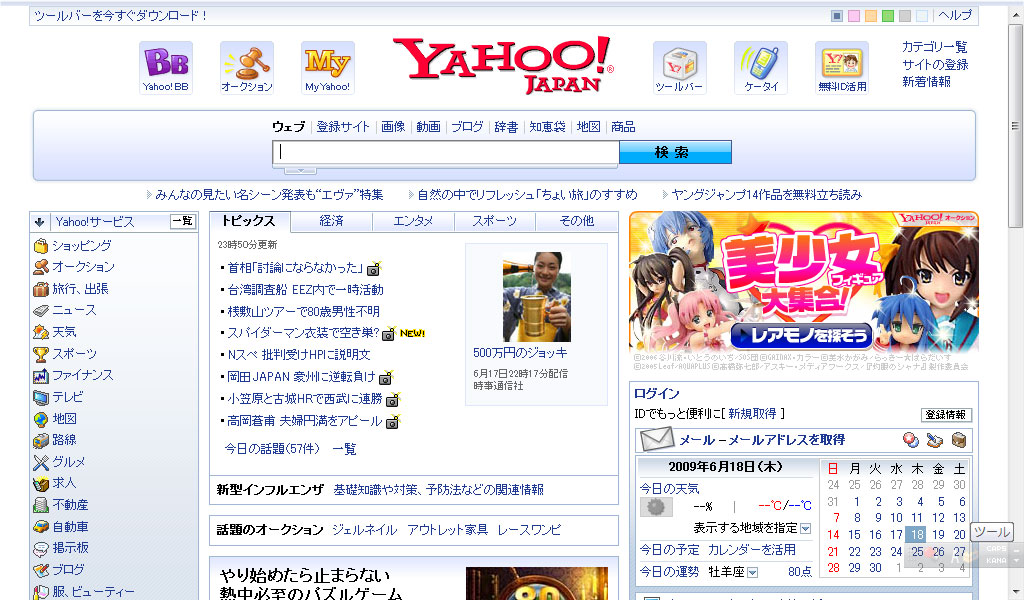Viewport: 1024px width, 600px height.
Task: Open the ケータイ mobile phone icon
Action: [761, 68]
